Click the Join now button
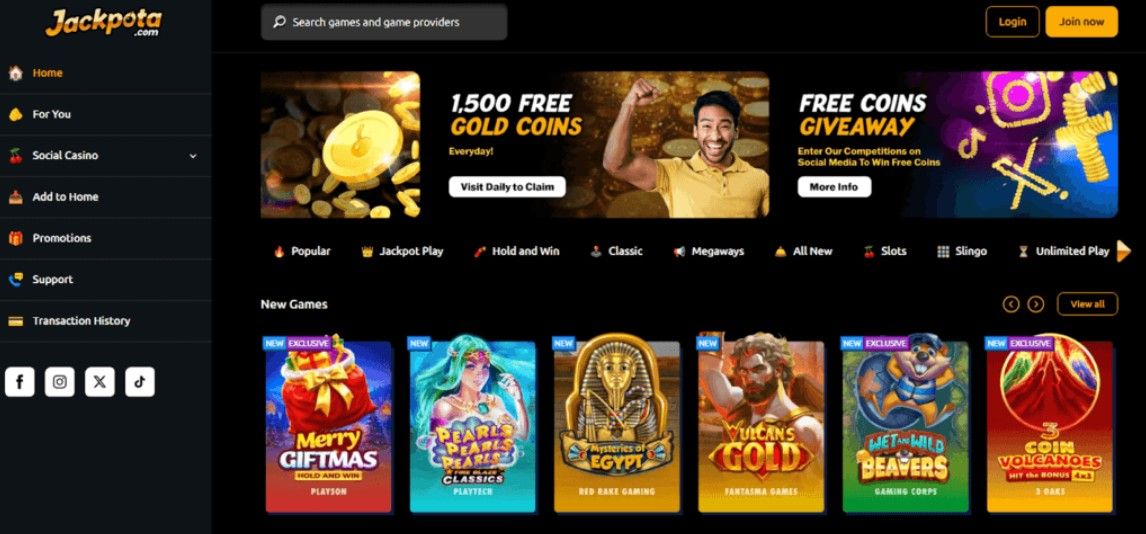1146x534 pixels. pos(1082,22)
